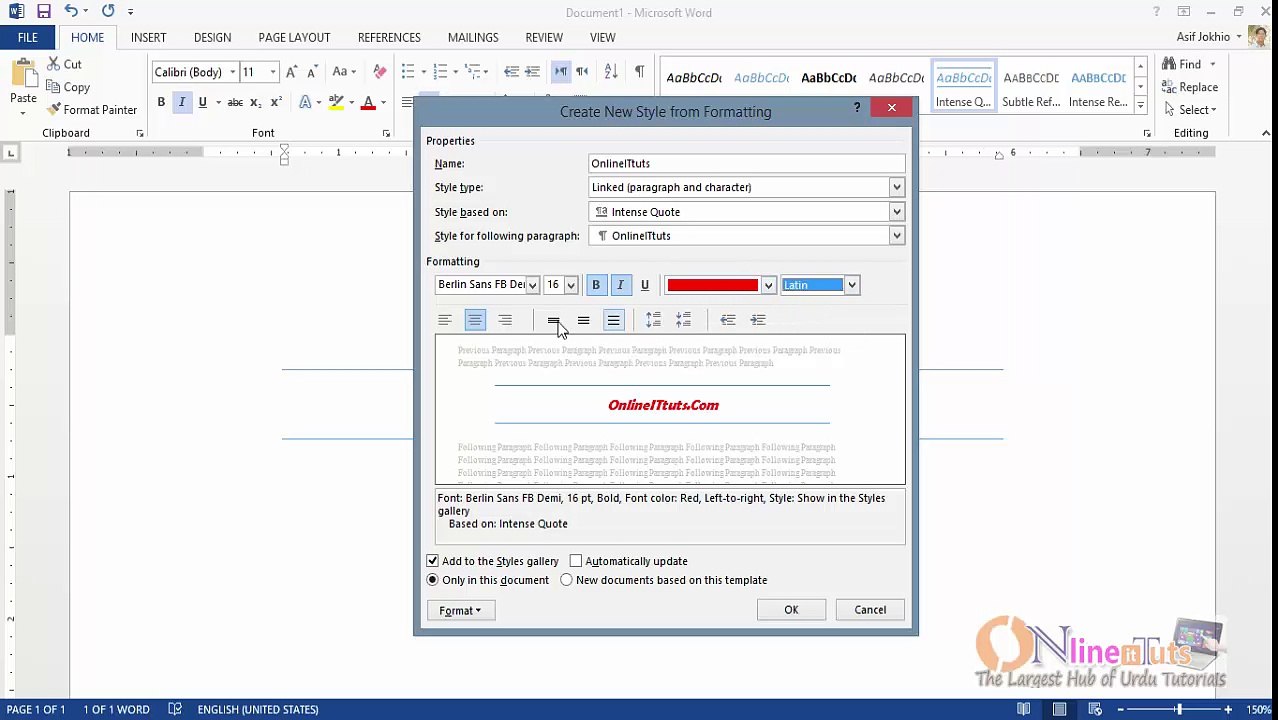Apply the red font color in ribbon

point(368,102)
